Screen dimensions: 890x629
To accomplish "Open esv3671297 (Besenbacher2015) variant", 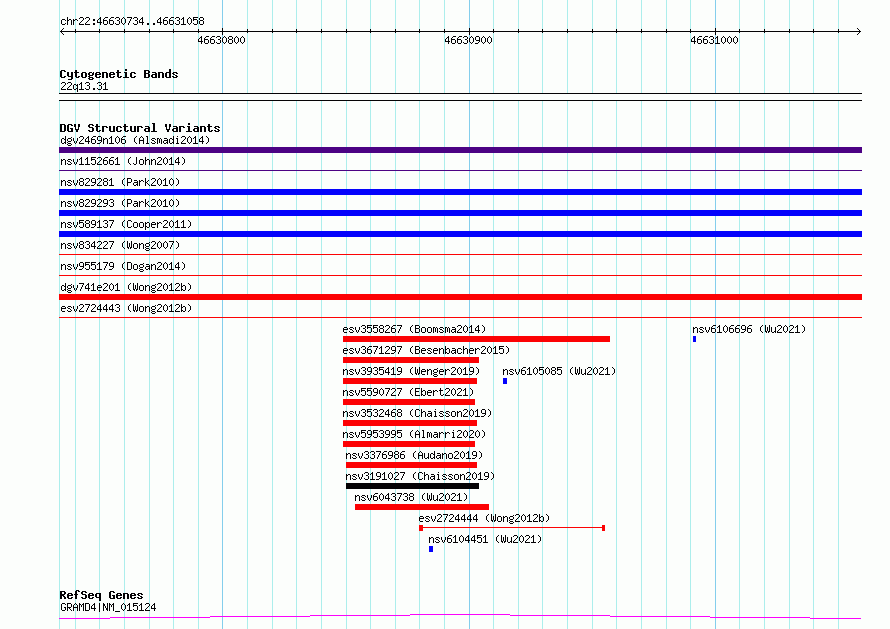I will coord(426,350).
